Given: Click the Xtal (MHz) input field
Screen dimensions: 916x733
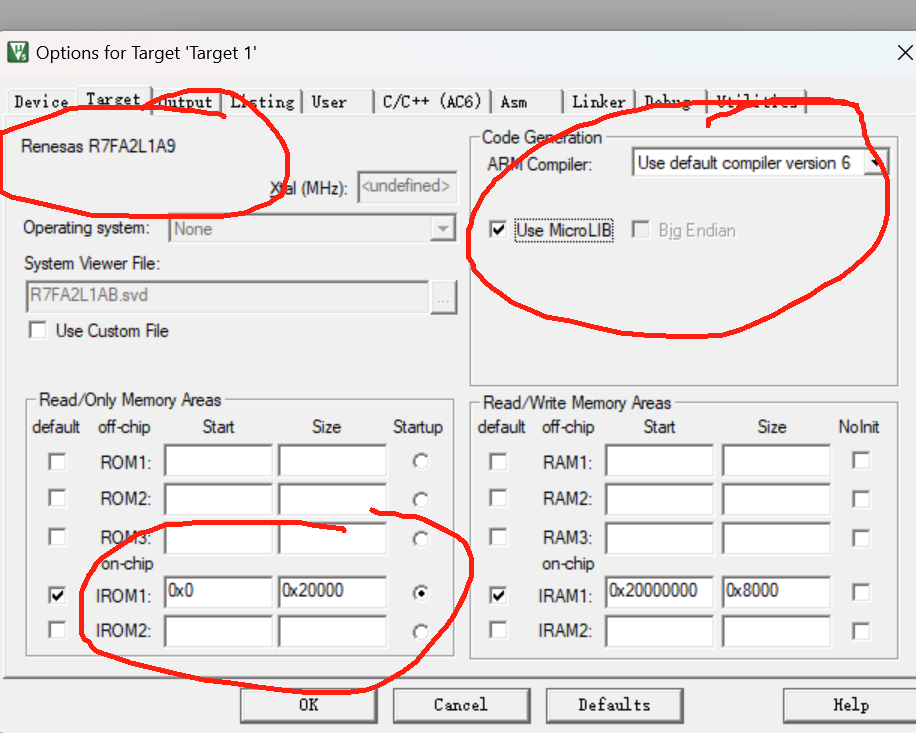Looking at the screenshot, I should pos(407,187).
